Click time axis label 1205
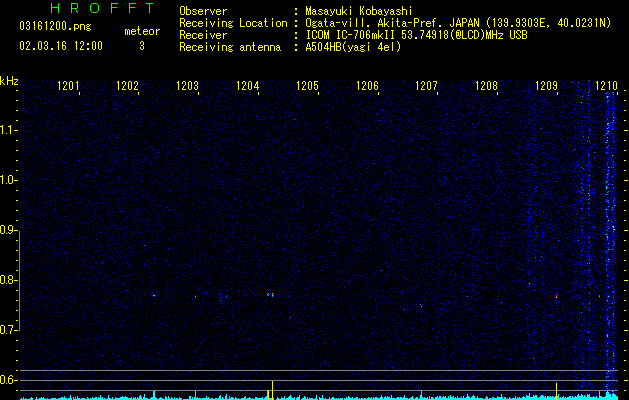This screenshot has height=400, width=629. [x=307, y=85]
